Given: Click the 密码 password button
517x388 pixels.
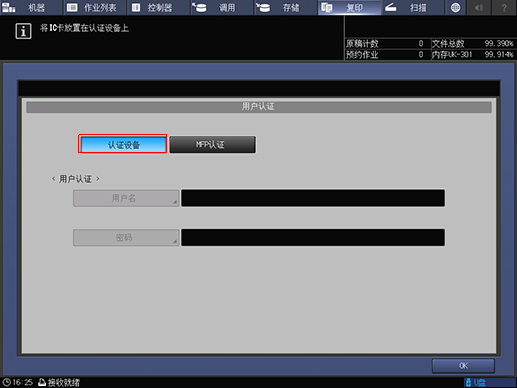Looking at the screenshot, I should pyautogui.click(x=126, y=238).
